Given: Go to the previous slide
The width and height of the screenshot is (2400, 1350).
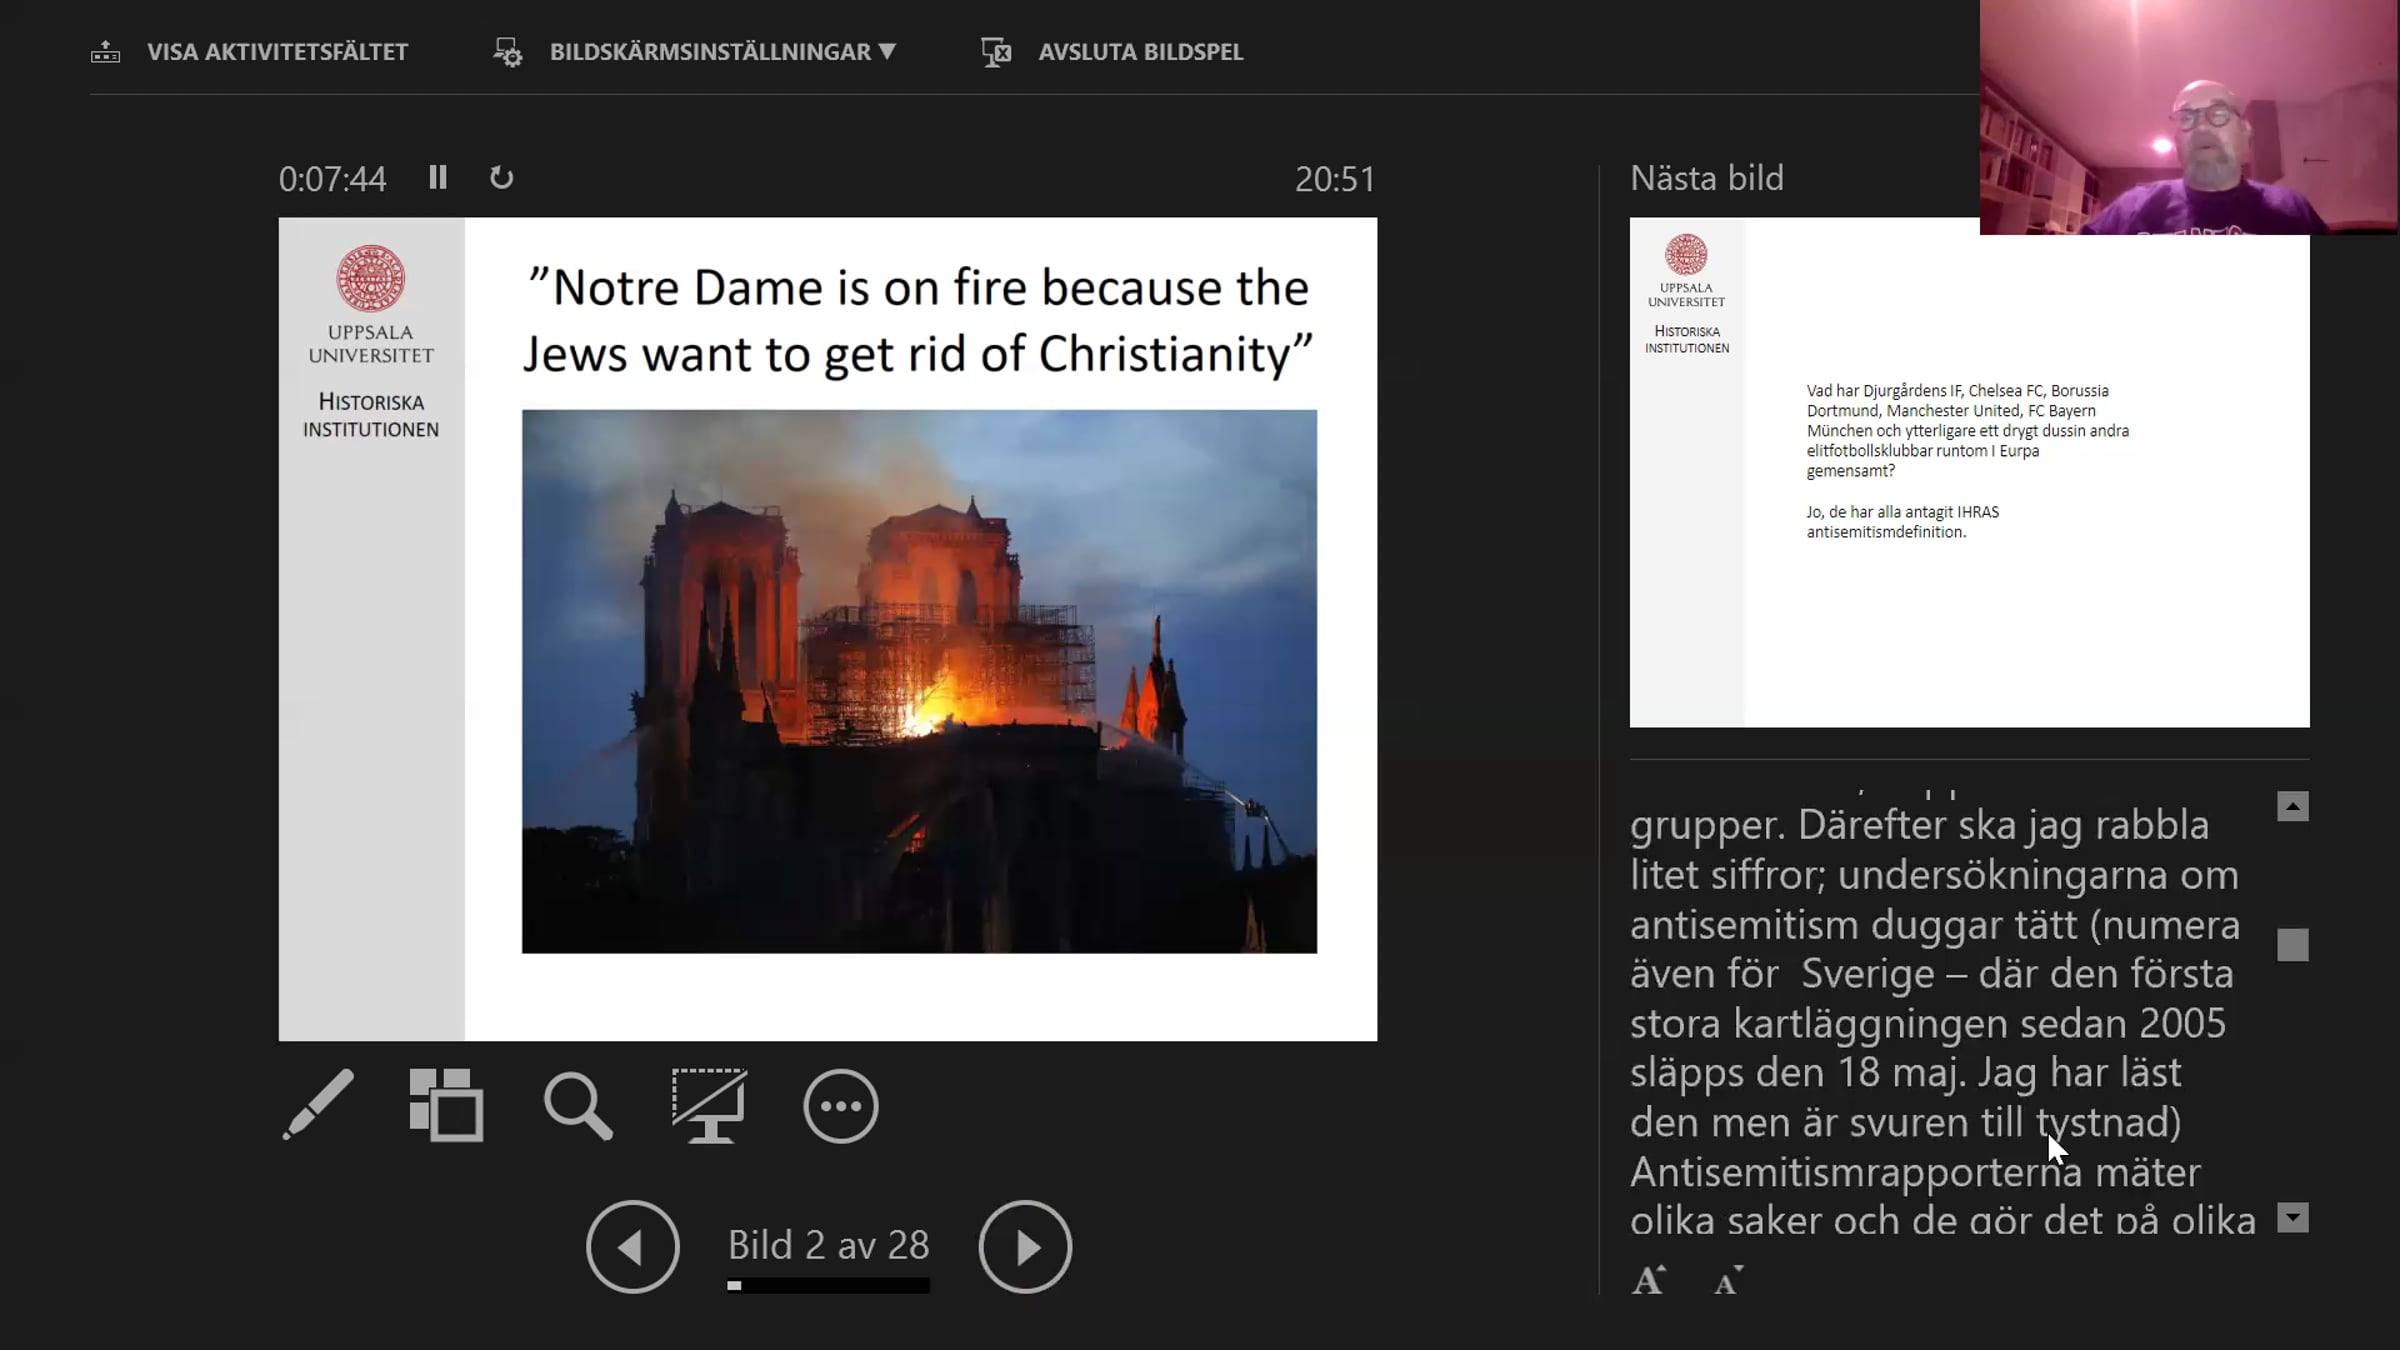Looking at the screenshot, I should pos(632,1247).
